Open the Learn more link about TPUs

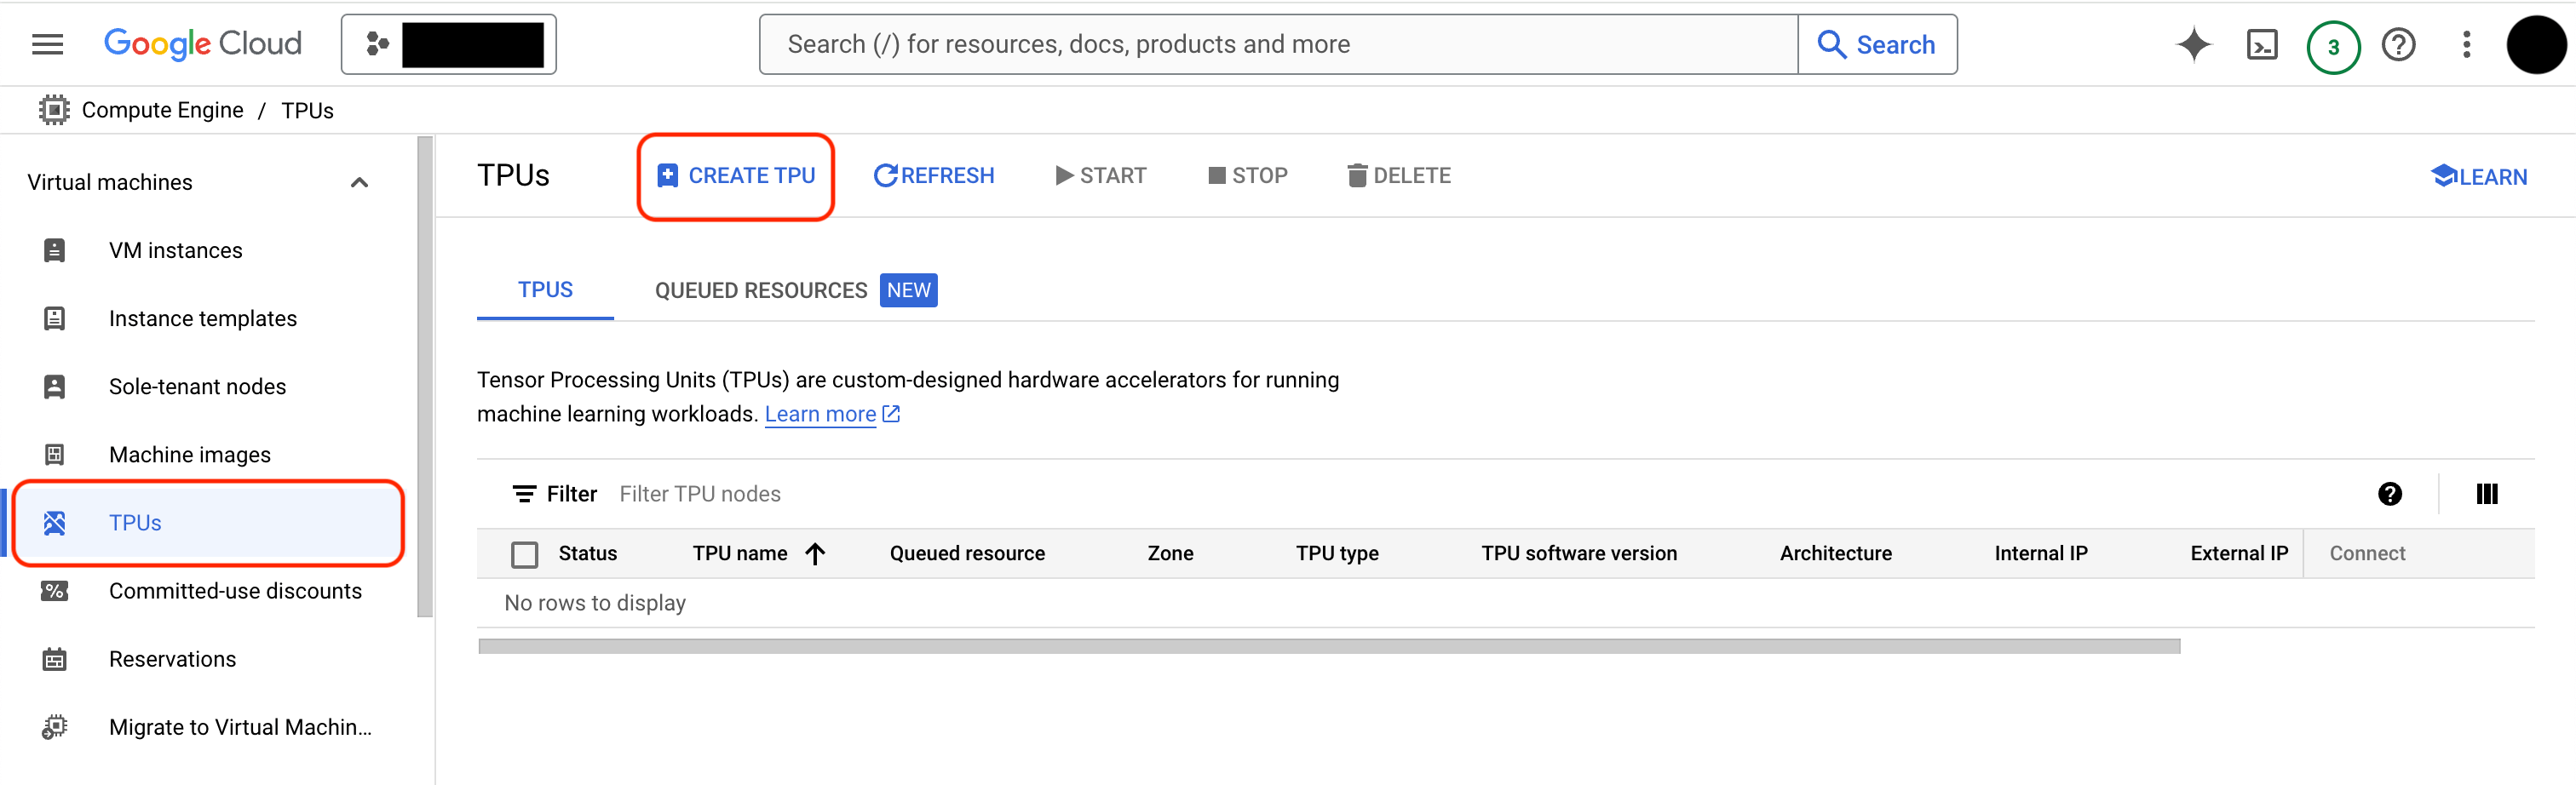tap(820, 413)
